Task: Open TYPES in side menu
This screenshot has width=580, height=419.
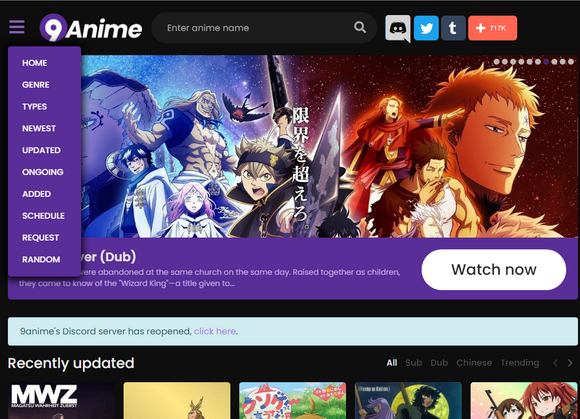Action: (34, 107)
